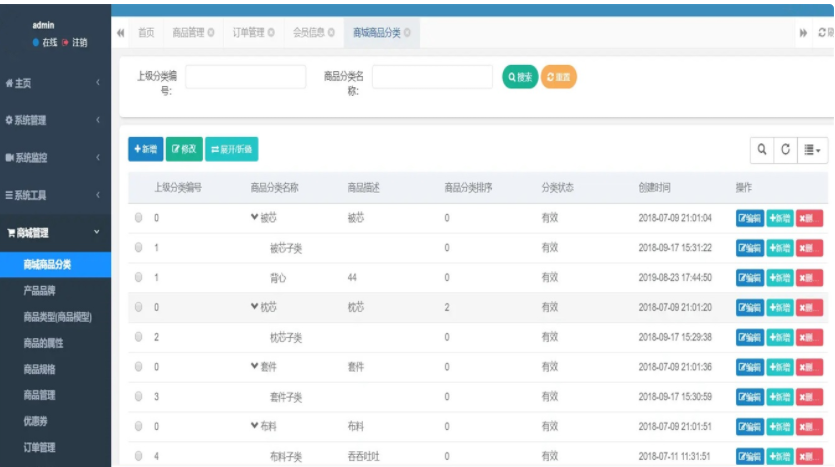Click edit icon button in 布料子类 row
The height and width of the screenshot is (467, 835).
(x=750, y=457)
